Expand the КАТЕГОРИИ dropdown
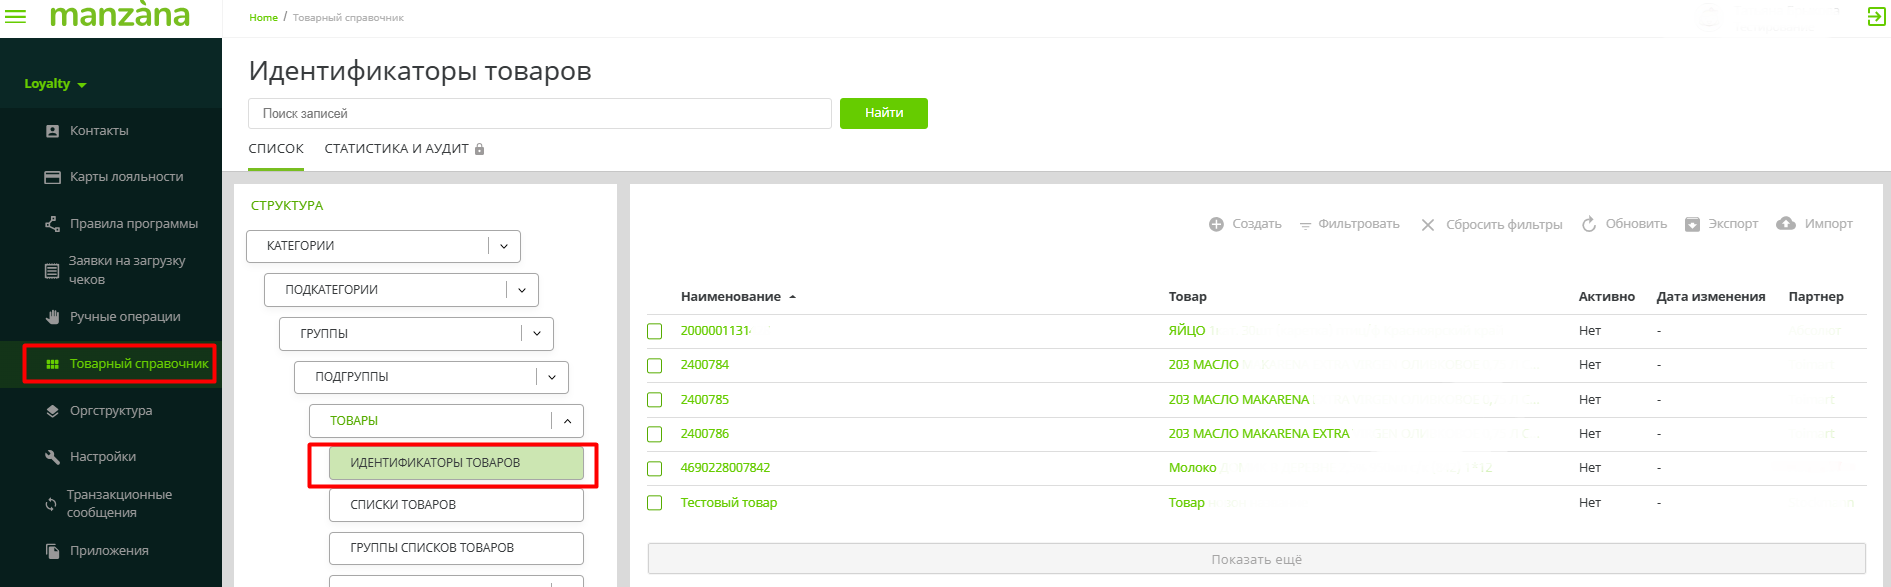 [x=504, y=246]
